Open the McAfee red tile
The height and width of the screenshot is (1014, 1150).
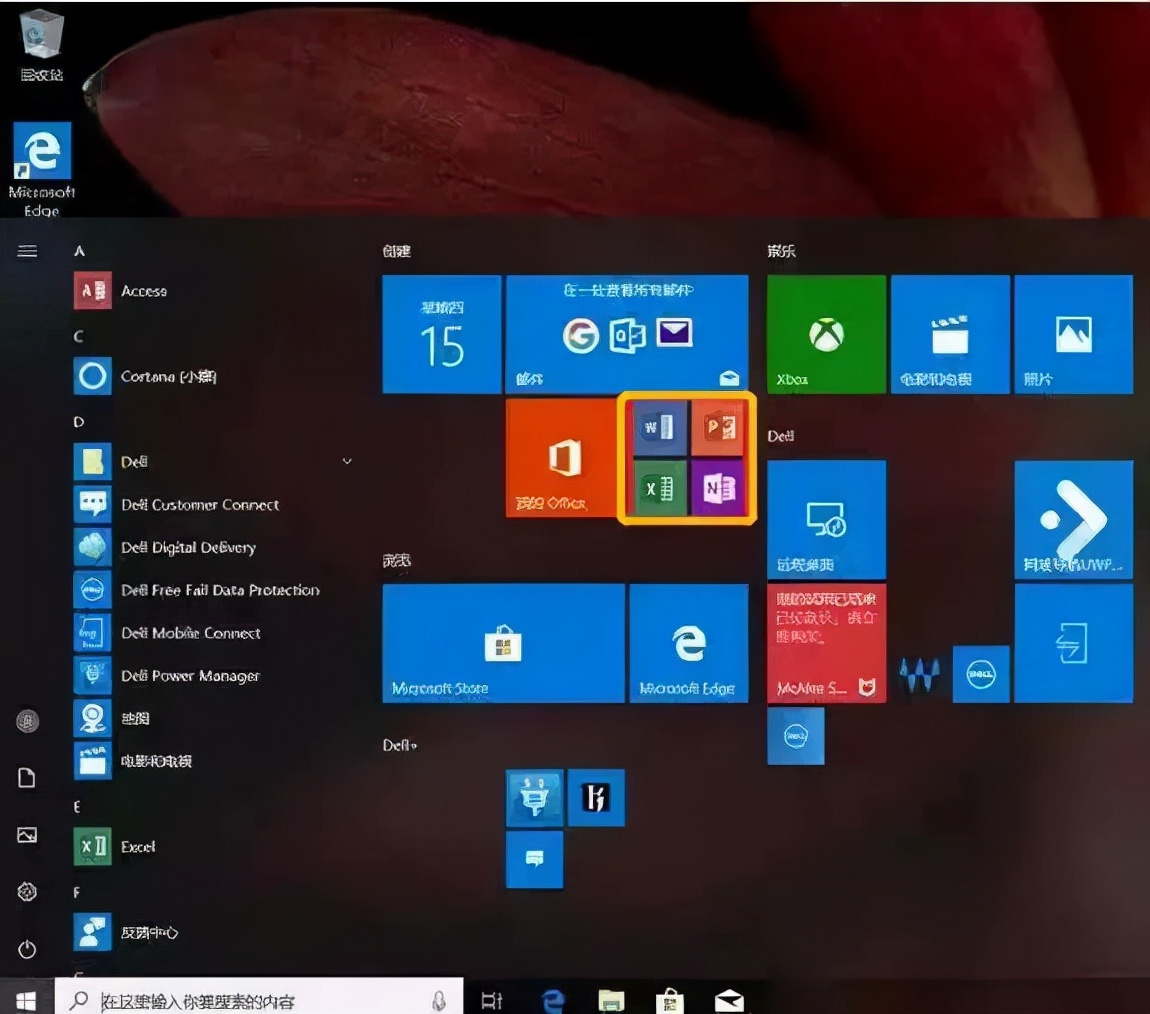click(826, 643)
